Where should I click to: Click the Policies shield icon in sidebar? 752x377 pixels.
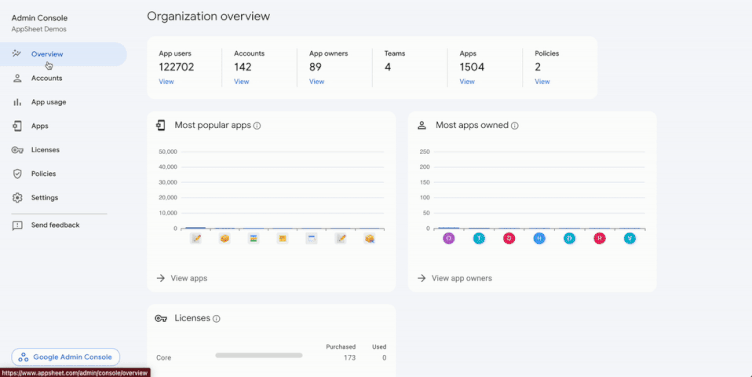coord(17,174)
